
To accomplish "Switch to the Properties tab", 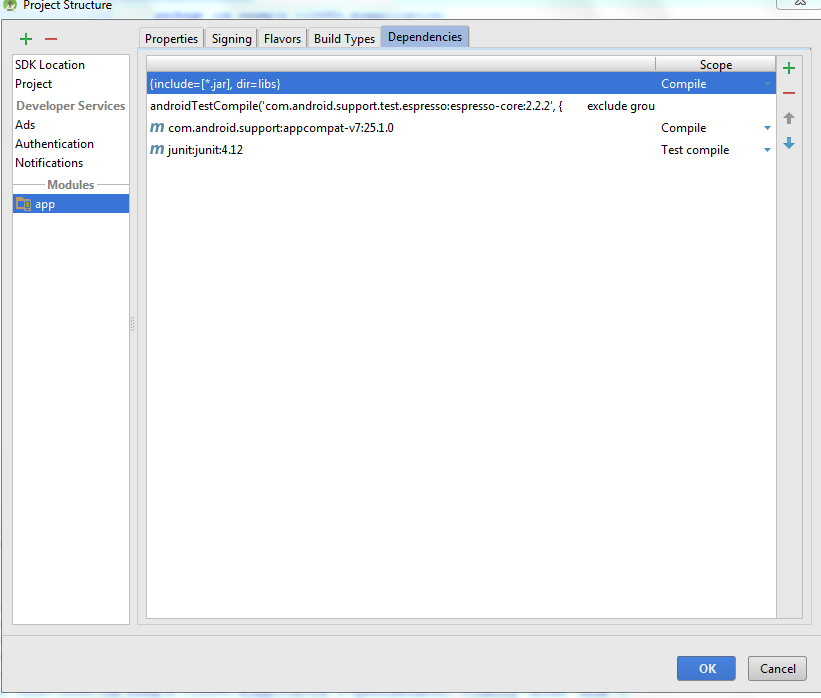I will [171, 39].
